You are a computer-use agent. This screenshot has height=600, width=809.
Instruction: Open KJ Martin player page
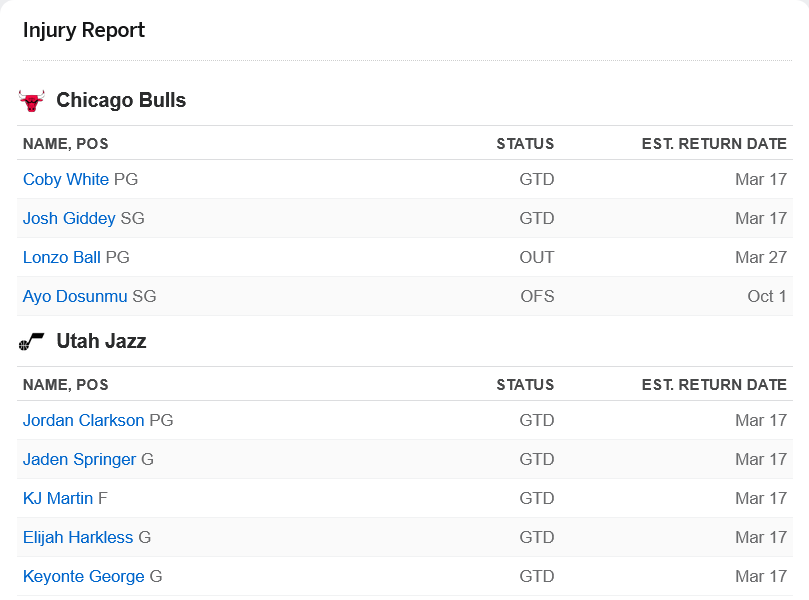[x=58, y=498]
